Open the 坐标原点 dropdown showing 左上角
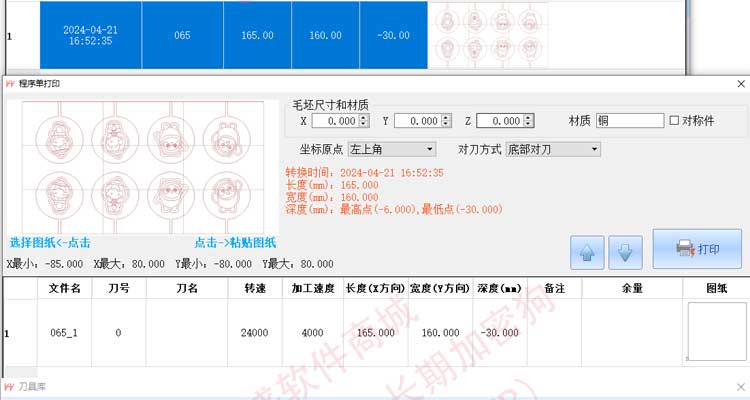750x400 pixels. click(392, 149)
